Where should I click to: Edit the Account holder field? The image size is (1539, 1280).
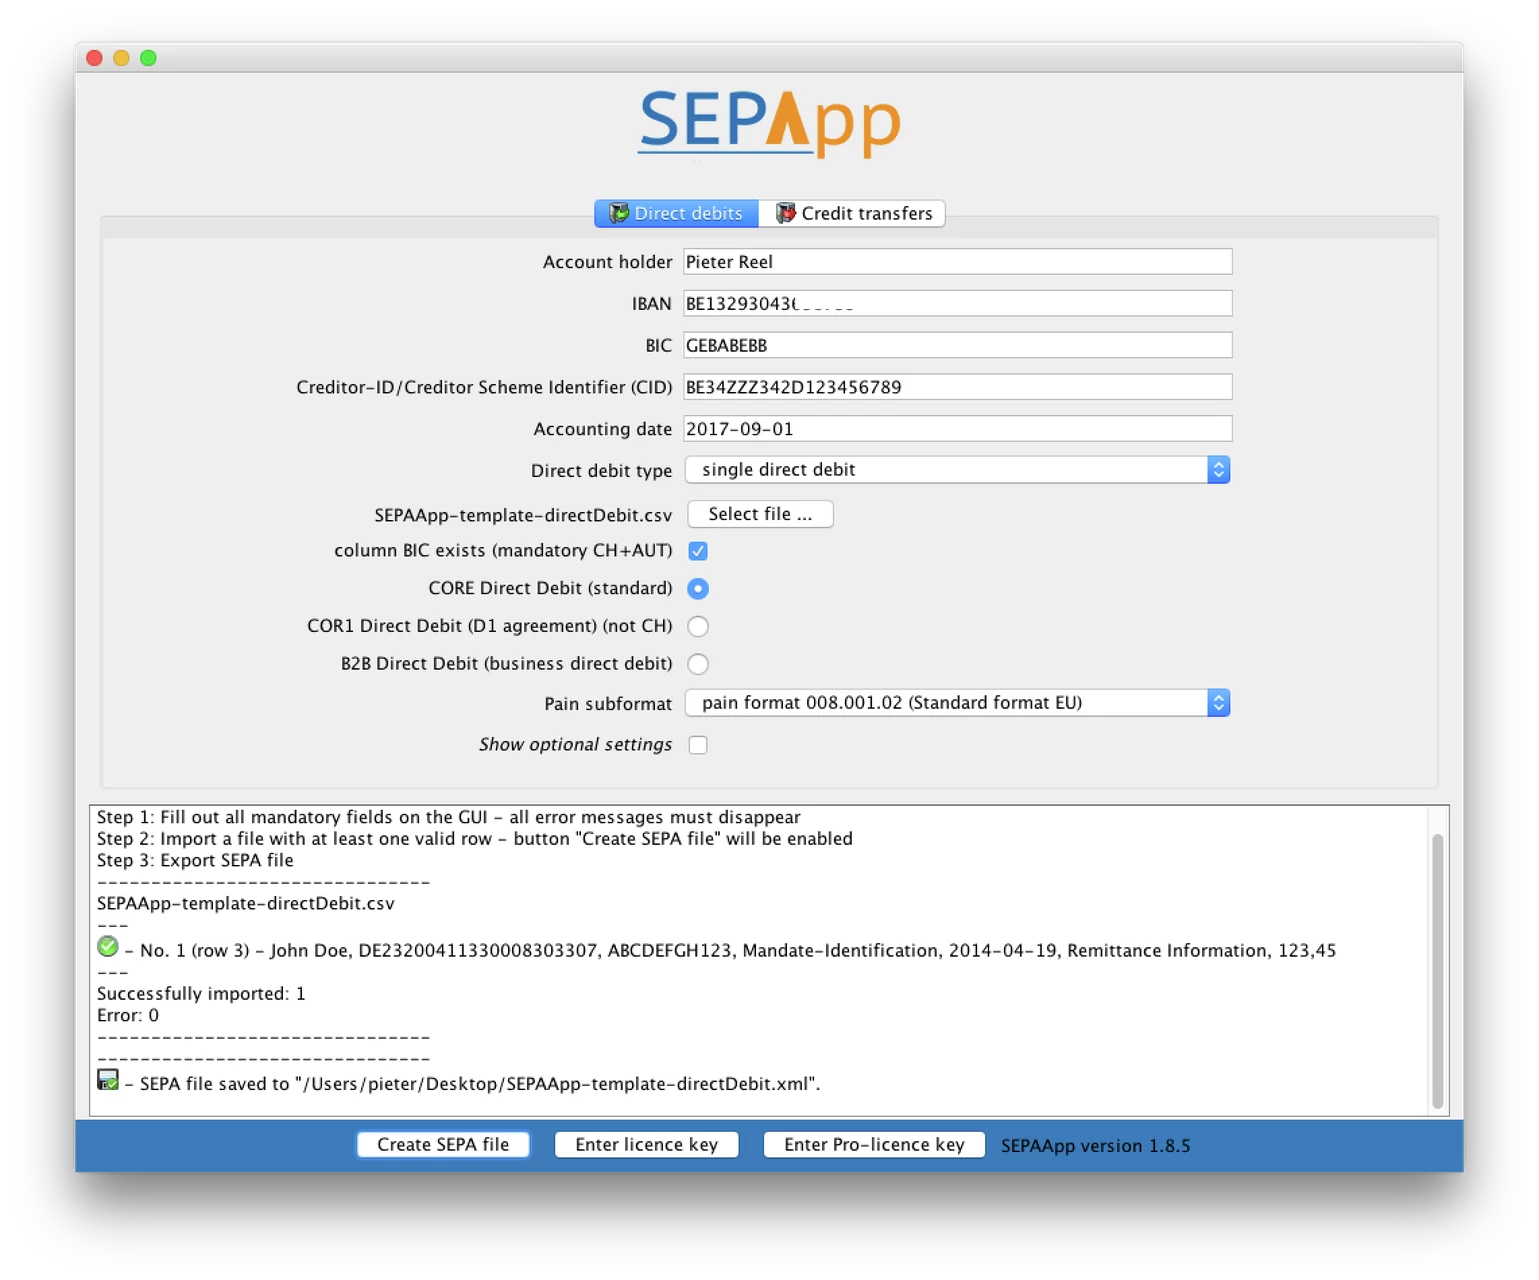(957, 262)
